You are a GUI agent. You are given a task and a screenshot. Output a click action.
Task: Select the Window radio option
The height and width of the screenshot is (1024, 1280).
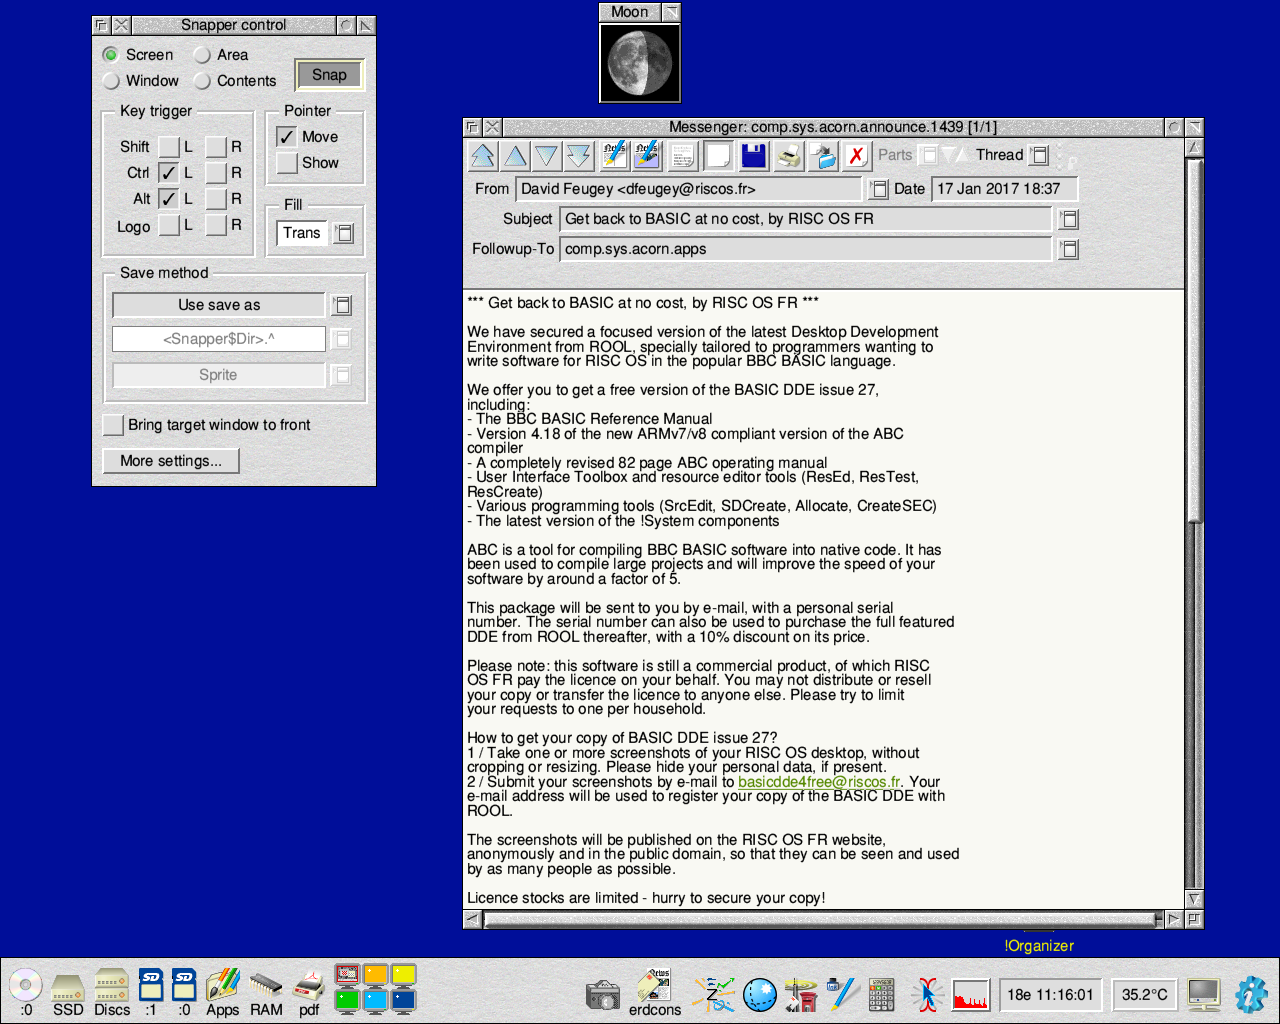111,81
